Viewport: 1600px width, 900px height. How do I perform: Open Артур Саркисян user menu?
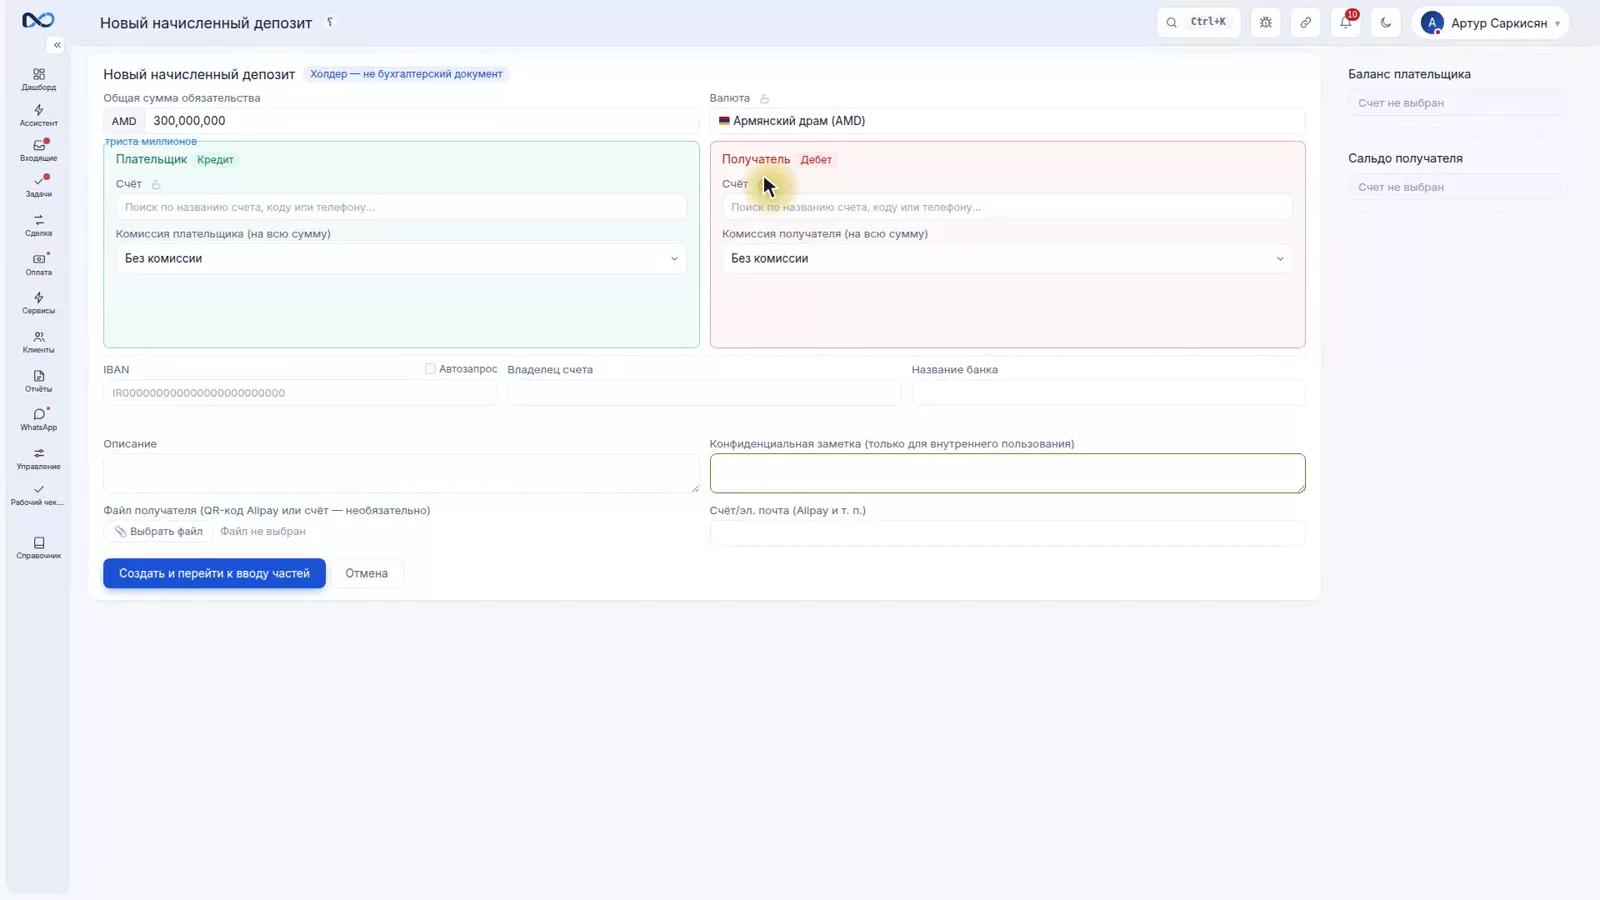(1490, 22)
